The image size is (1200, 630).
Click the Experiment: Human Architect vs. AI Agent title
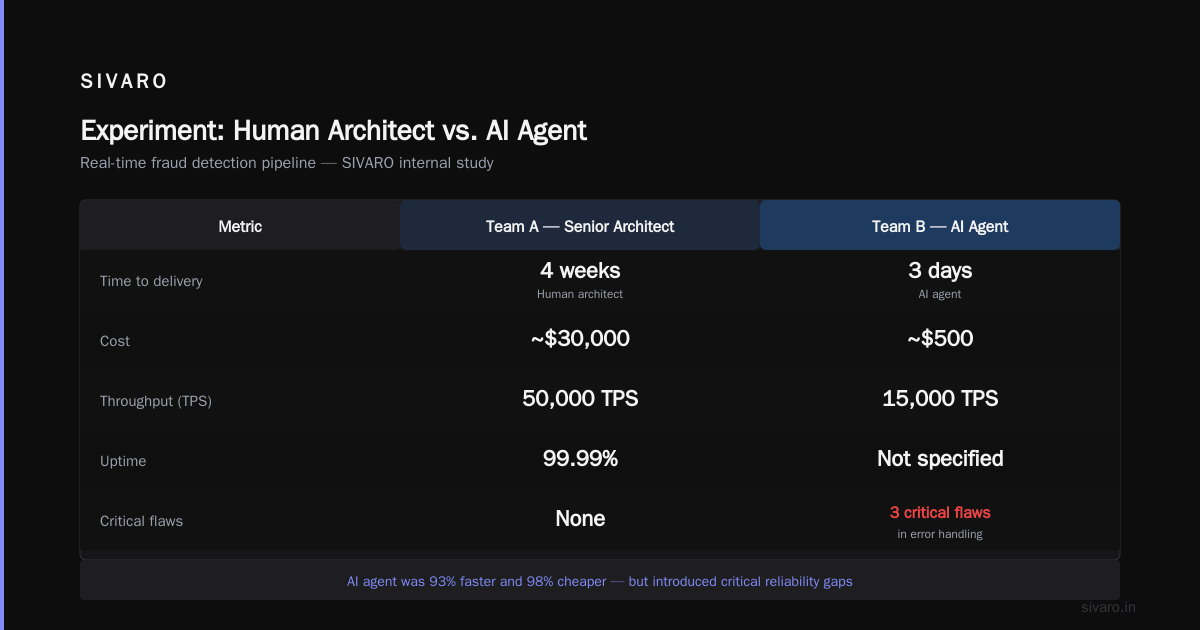[333, 131]
